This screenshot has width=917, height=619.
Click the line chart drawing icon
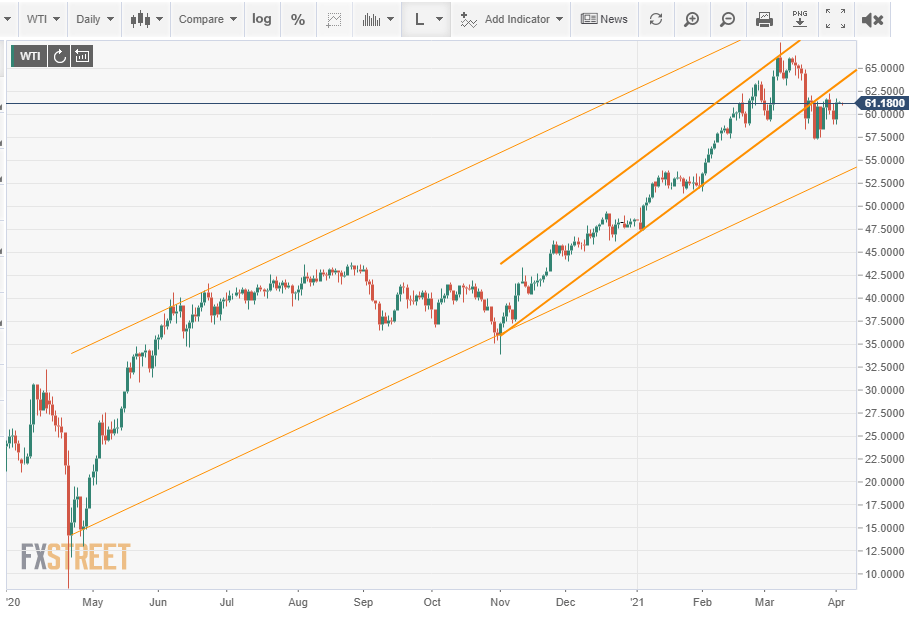pyautogui.click(x=334, y=19)
